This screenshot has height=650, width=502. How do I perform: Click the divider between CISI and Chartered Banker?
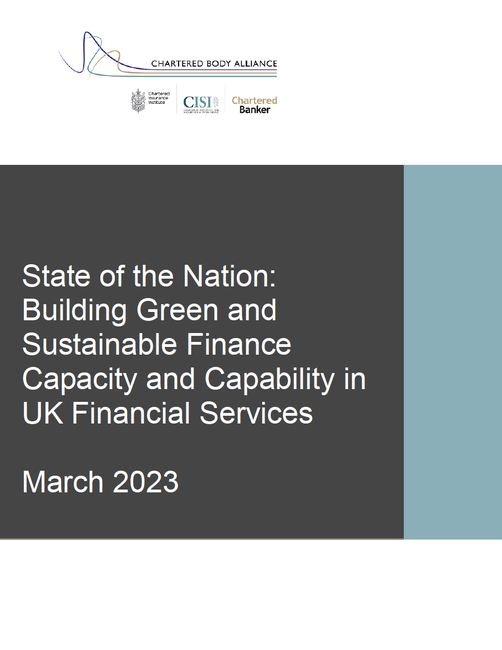coord(225,99)
